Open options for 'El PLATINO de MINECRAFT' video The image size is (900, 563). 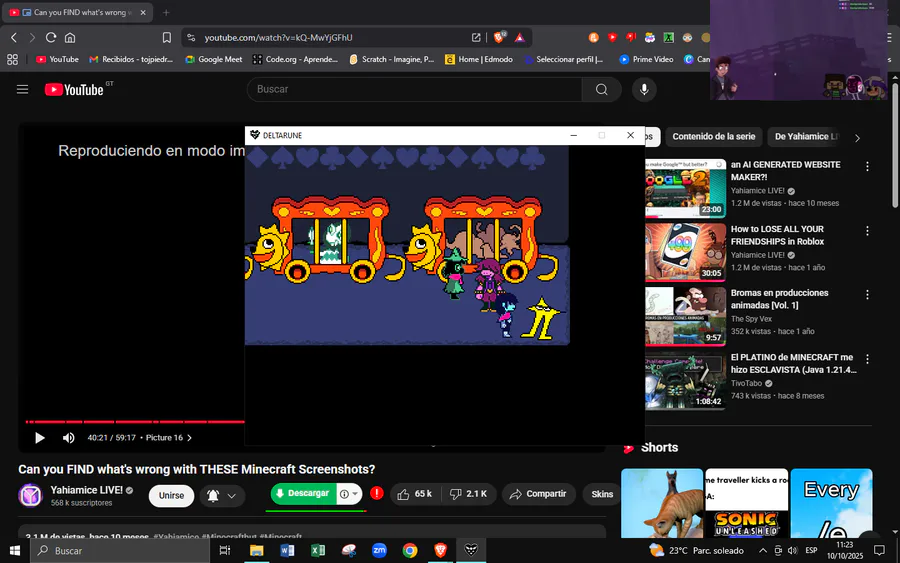click(x=867, y=359)
